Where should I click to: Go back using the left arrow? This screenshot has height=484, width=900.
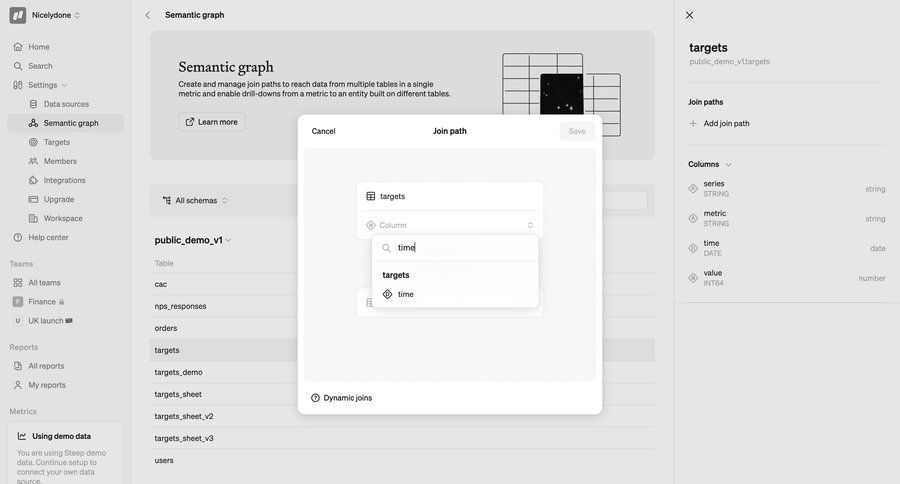(x=148, y=15)
